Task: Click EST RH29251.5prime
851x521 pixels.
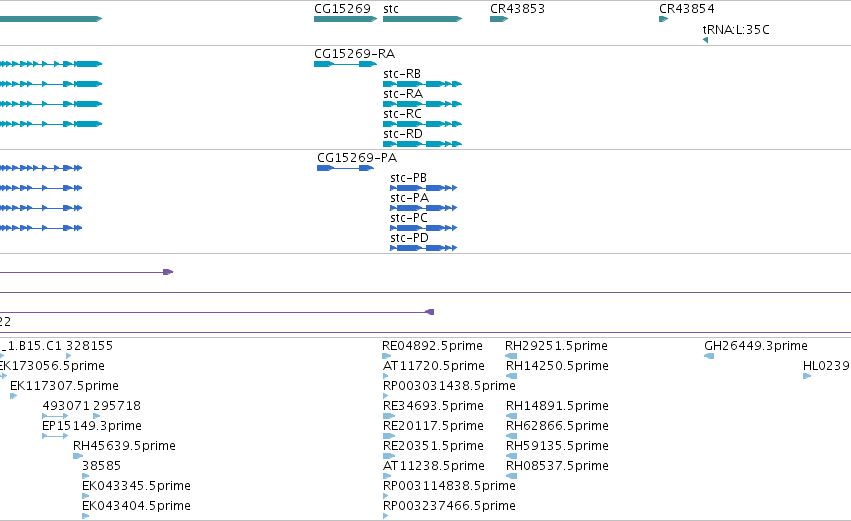Action: 511,356
